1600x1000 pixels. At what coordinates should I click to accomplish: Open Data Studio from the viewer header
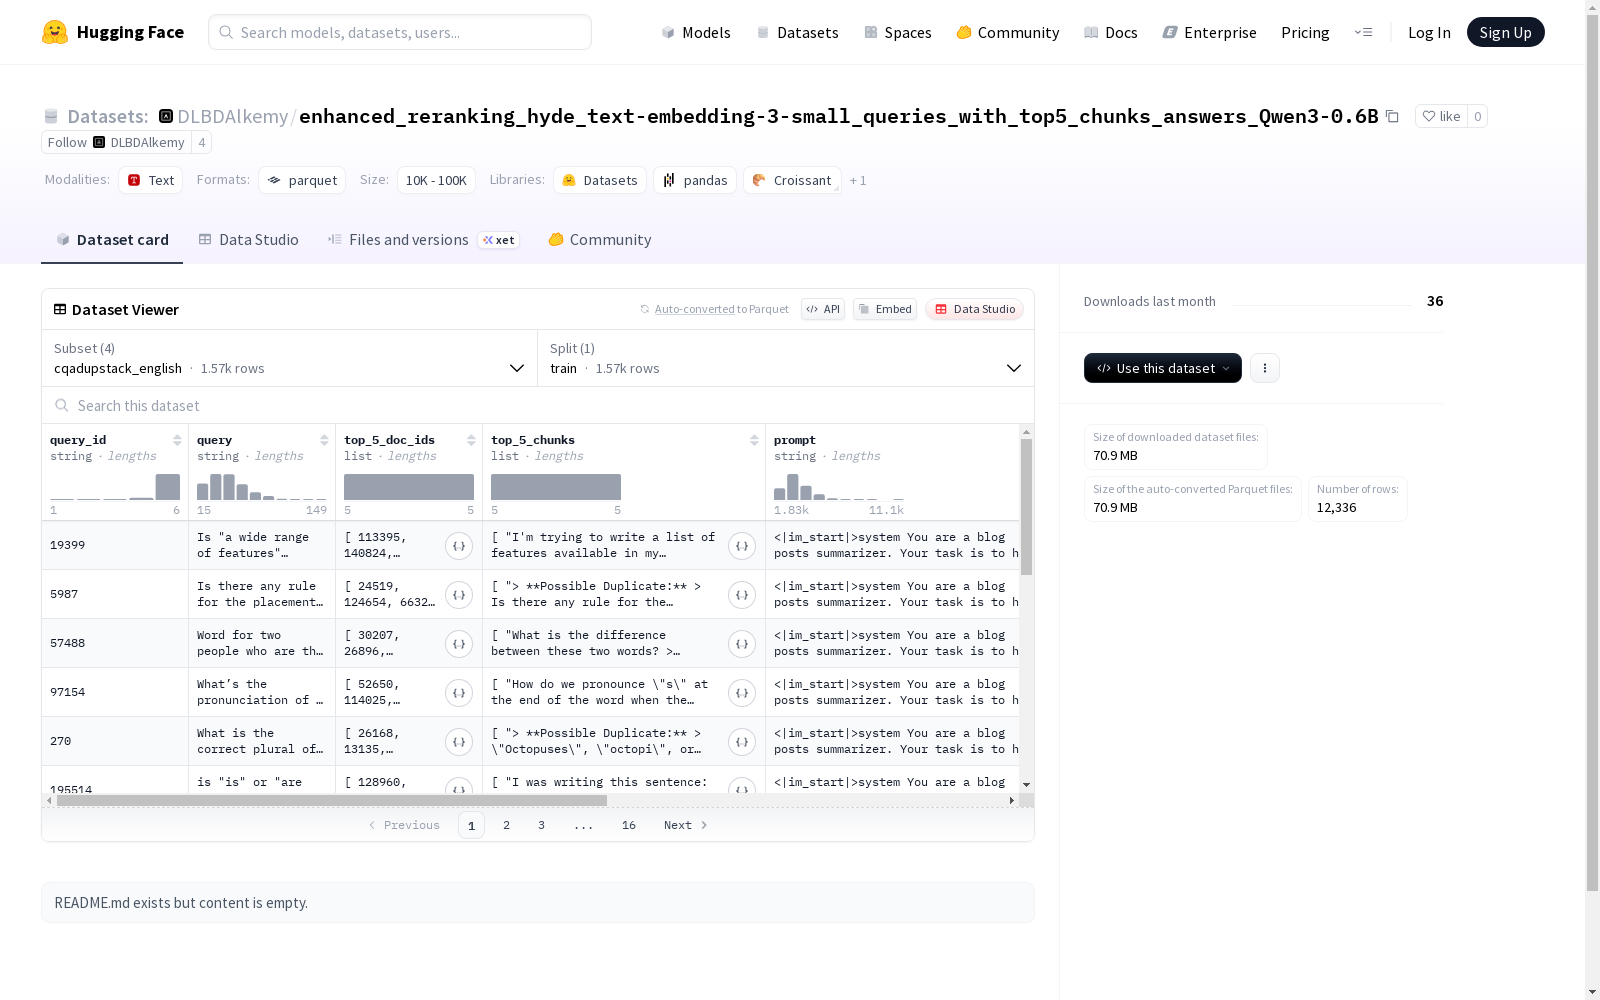974,309
